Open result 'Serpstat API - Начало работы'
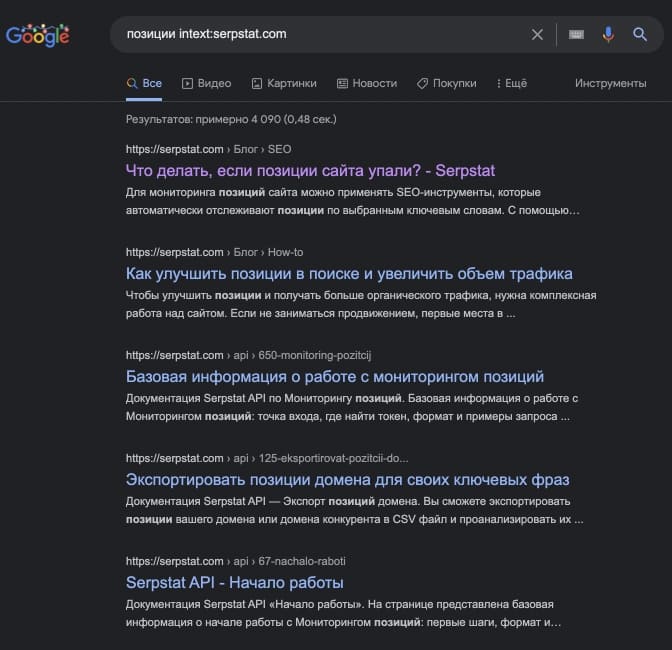Viewport: 672px width, 650px height. 234,583
